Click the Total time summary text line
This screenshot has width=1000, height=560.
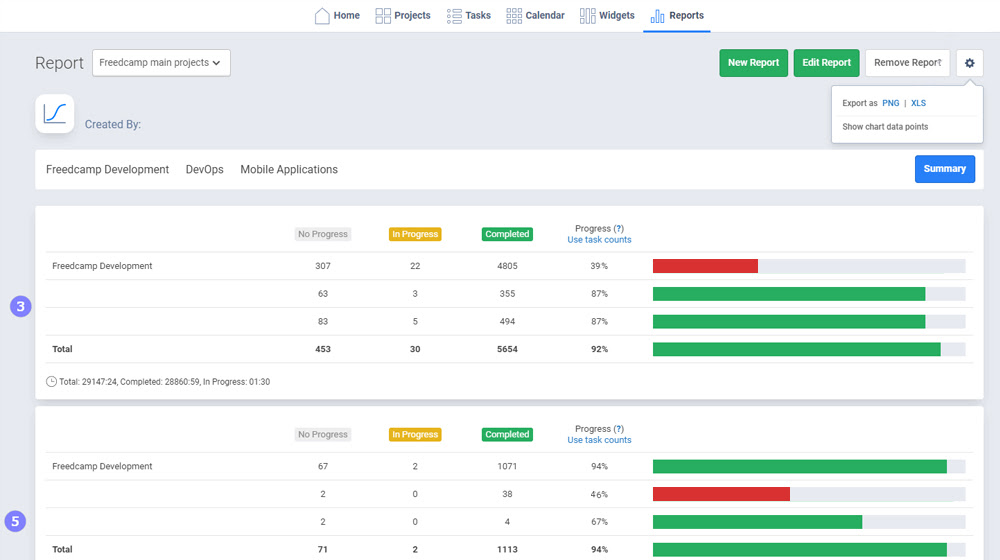(165, 381)
